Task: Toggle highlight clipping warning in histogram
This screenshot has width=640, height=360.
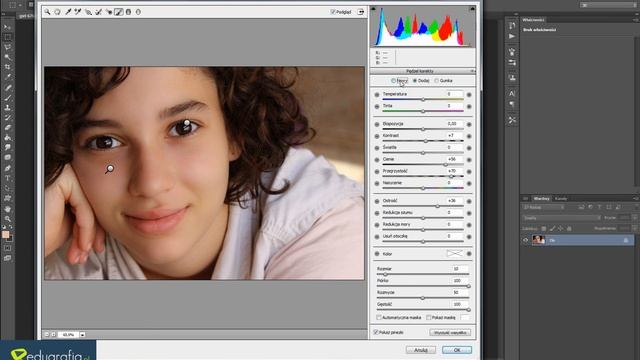Action: [x=472, y=9]
